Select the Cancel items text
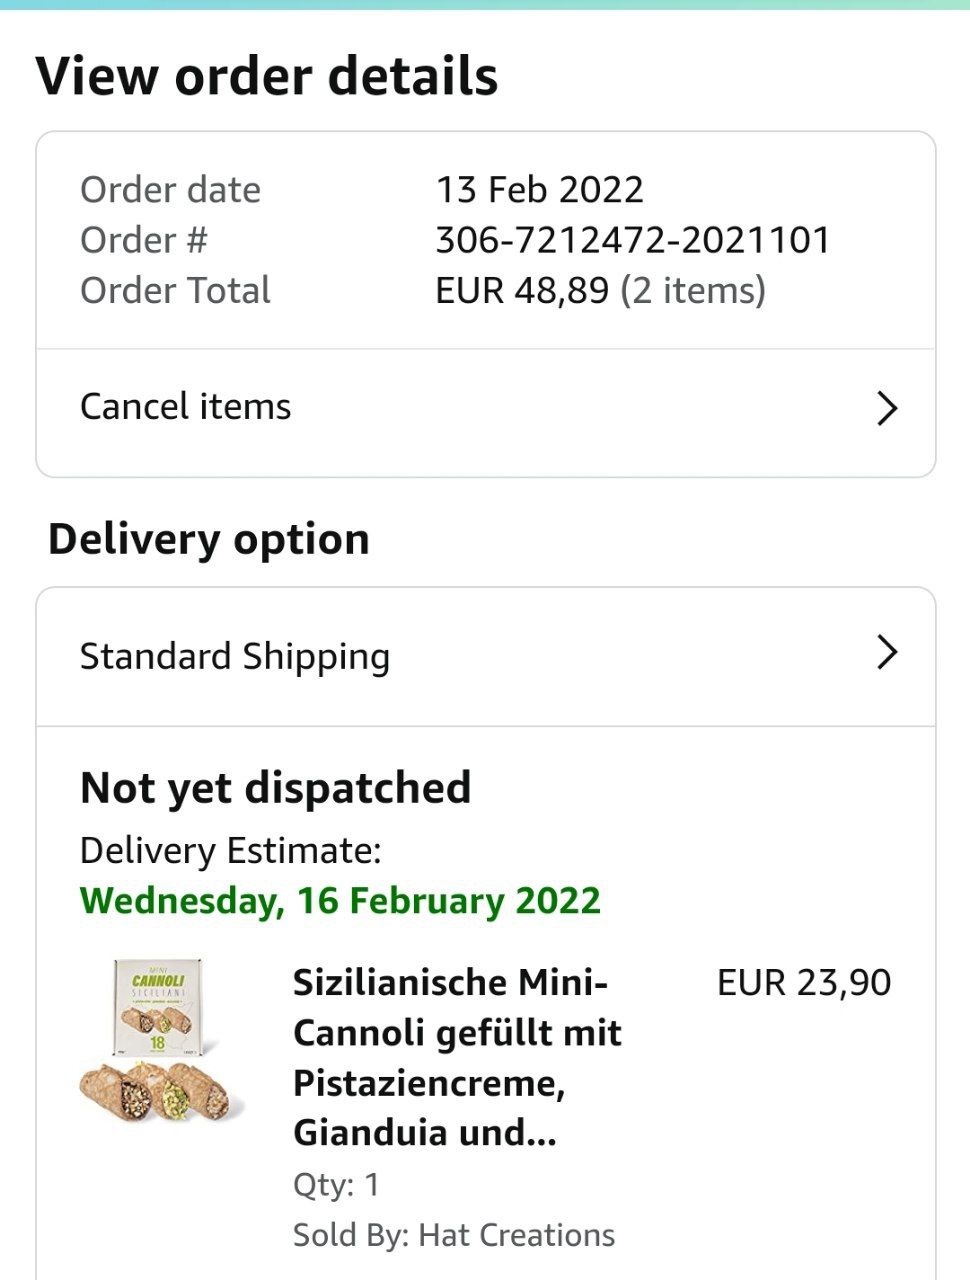Screen dimensions: 970x1280 (x=185, y=407)
